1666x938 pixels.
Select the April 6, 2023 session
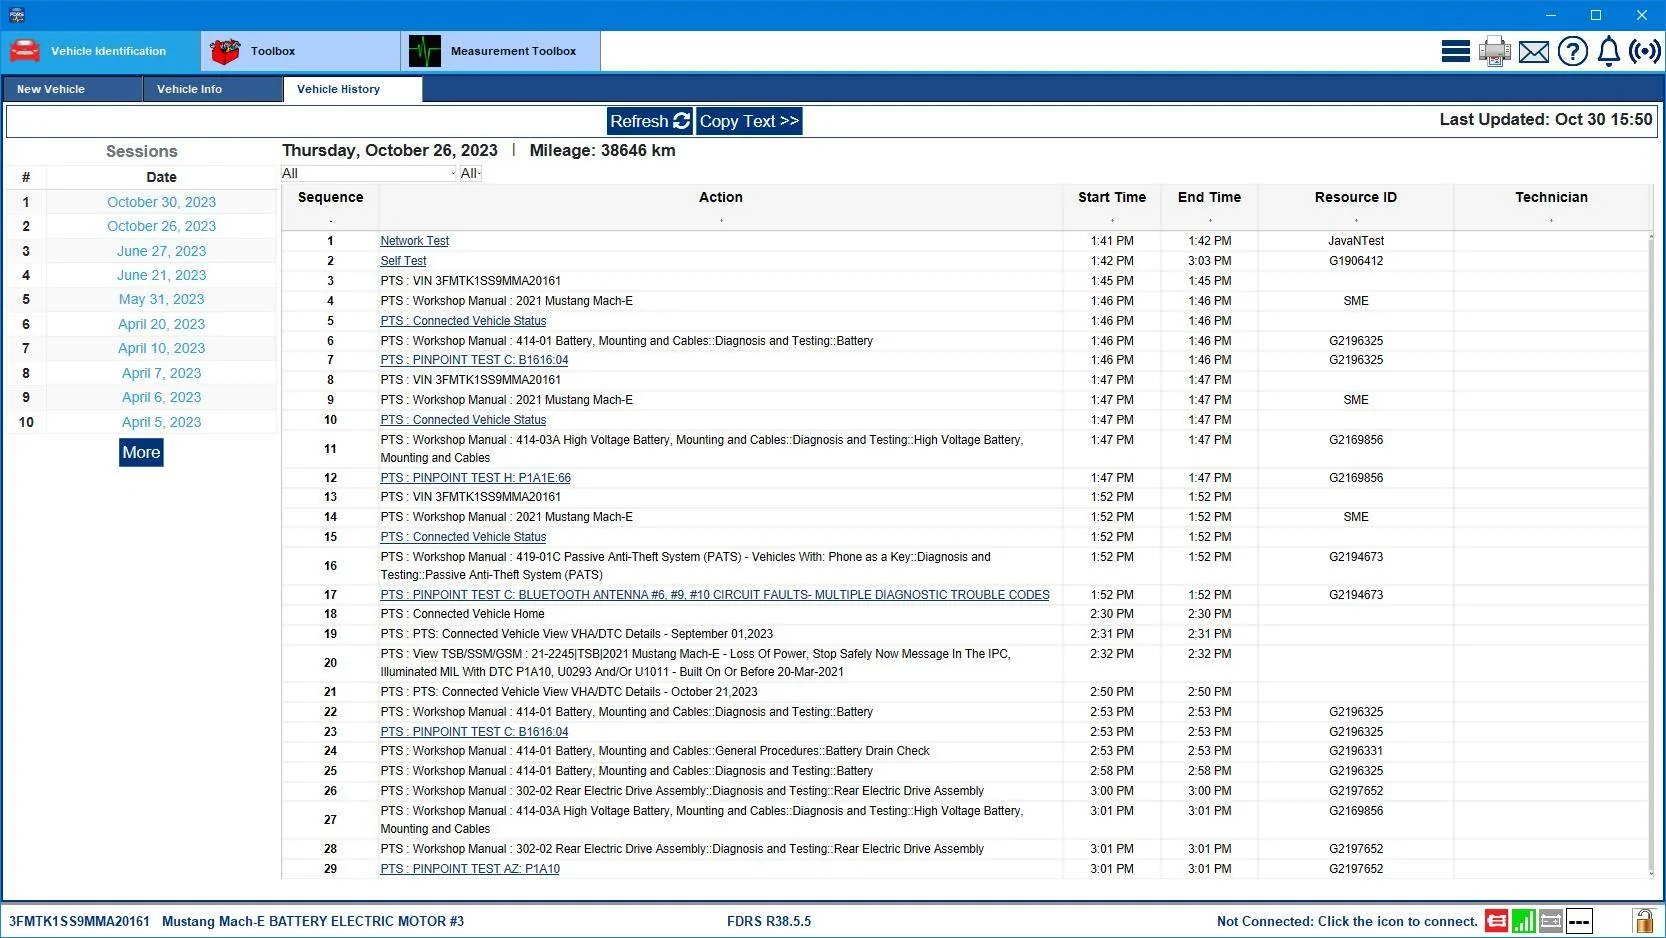tap(161, 397)
